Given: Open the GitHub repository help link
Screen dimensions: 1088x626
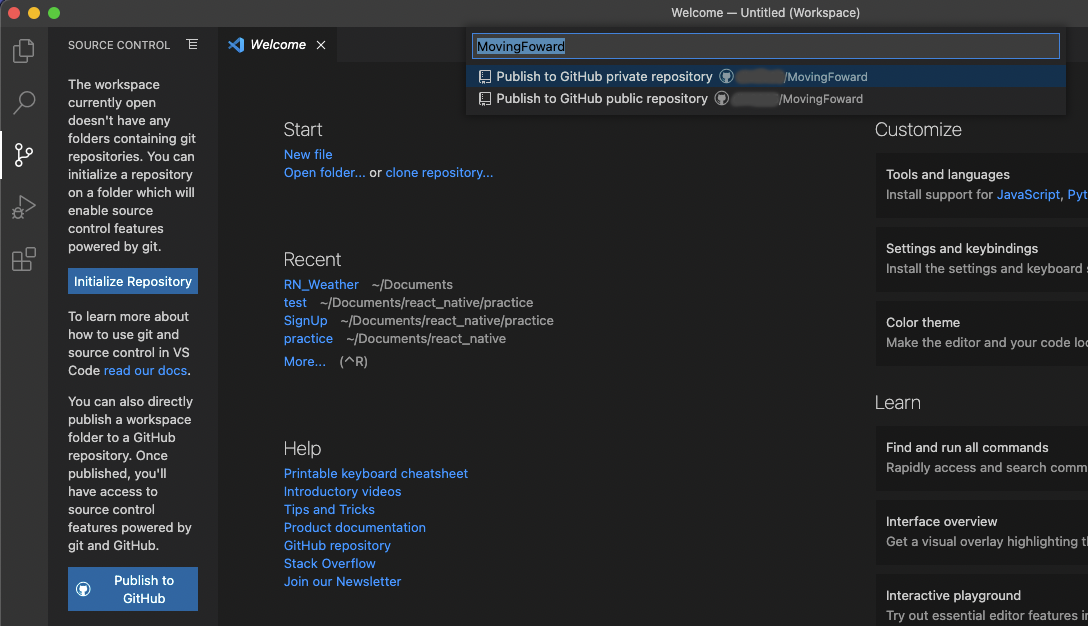Looking at the screenshot, I should [337, 545].
